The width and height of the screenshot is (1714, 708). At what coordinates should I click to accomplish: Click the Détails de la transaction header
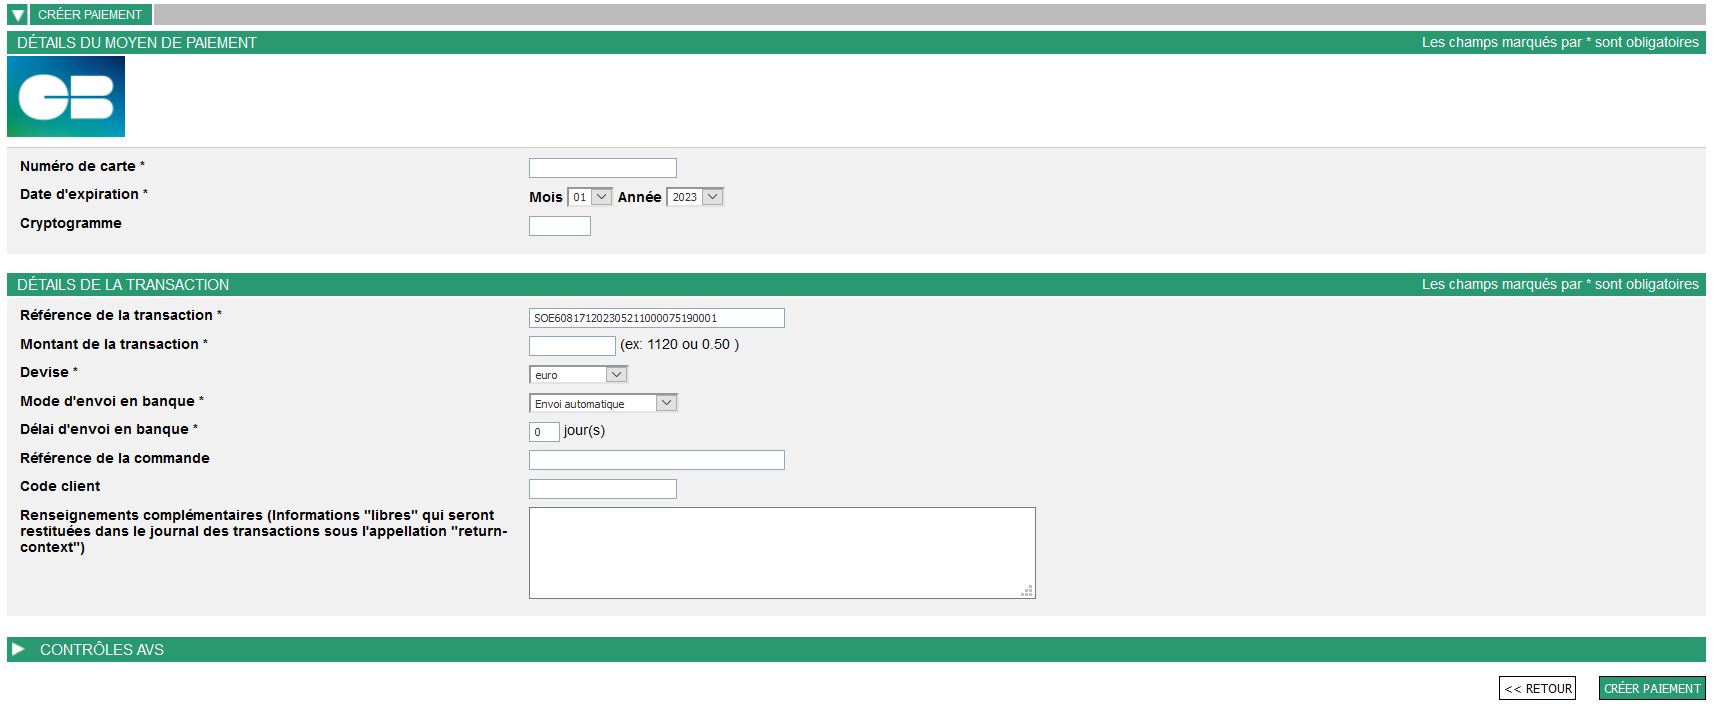tap(123, 285)
